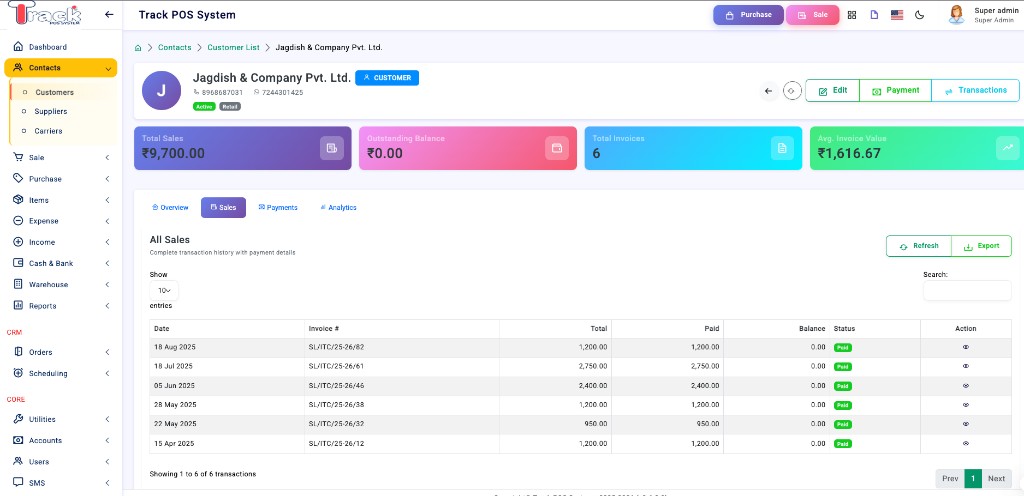Screen dimensions: 1024x496
Task: Toggle dark mode moon icon
Action: click(x=920, y=15)
